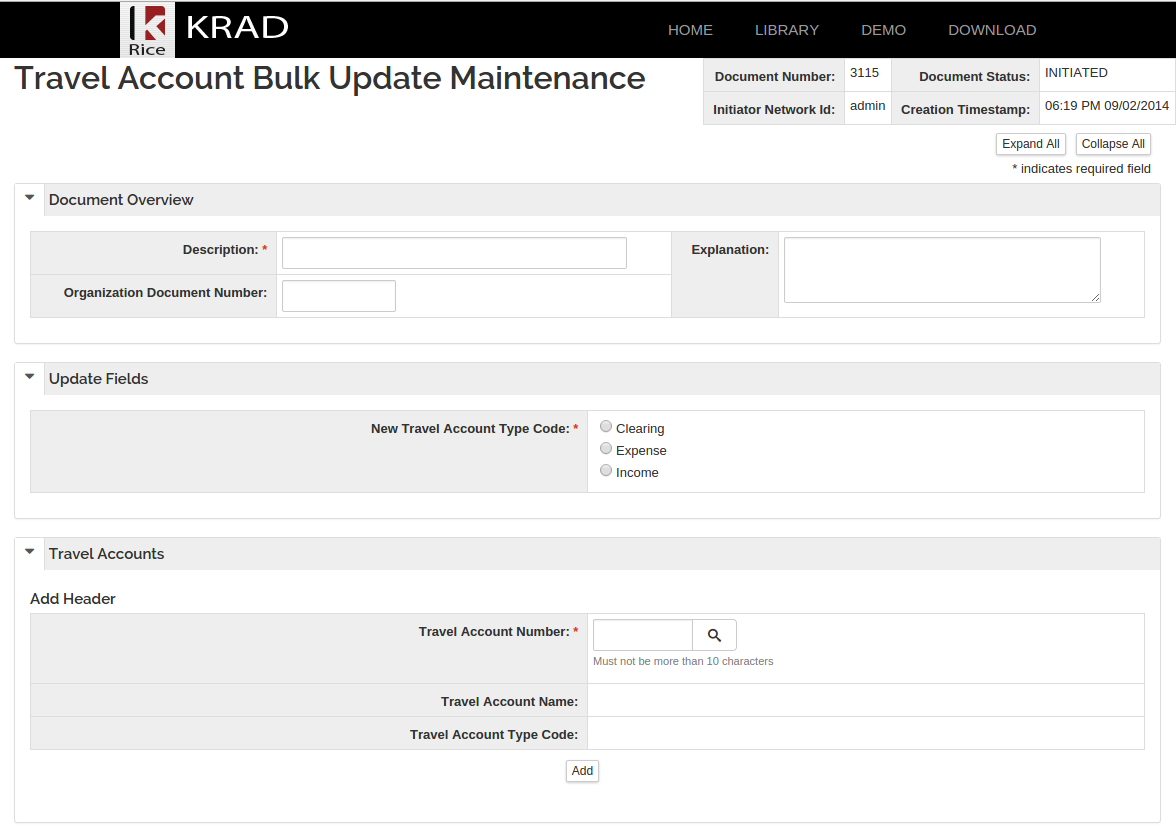Image resolution: width=1176 pixels, height=837 pixels.
Task: Focus the Organization Document Number field
Action: pyautogui.click(x=338, y=296)
